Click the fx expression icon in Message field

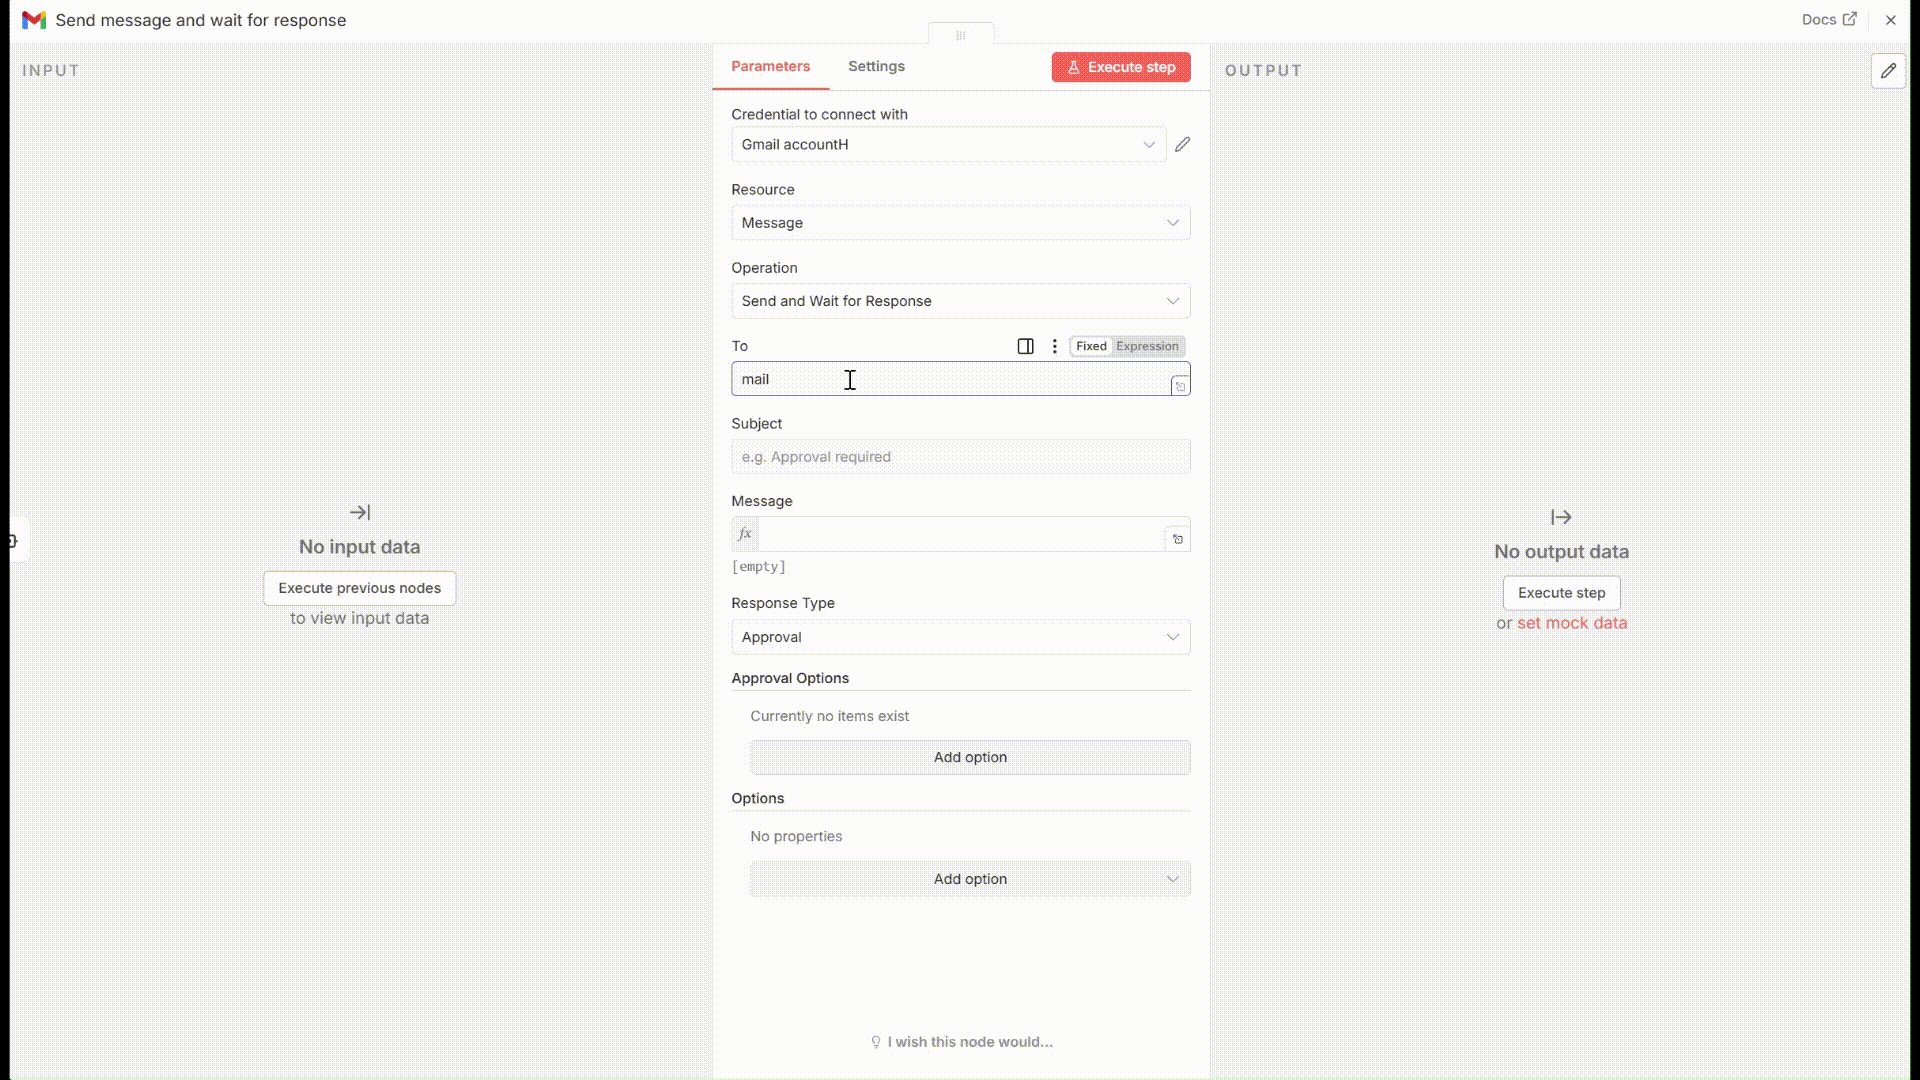tap(745, 534)
